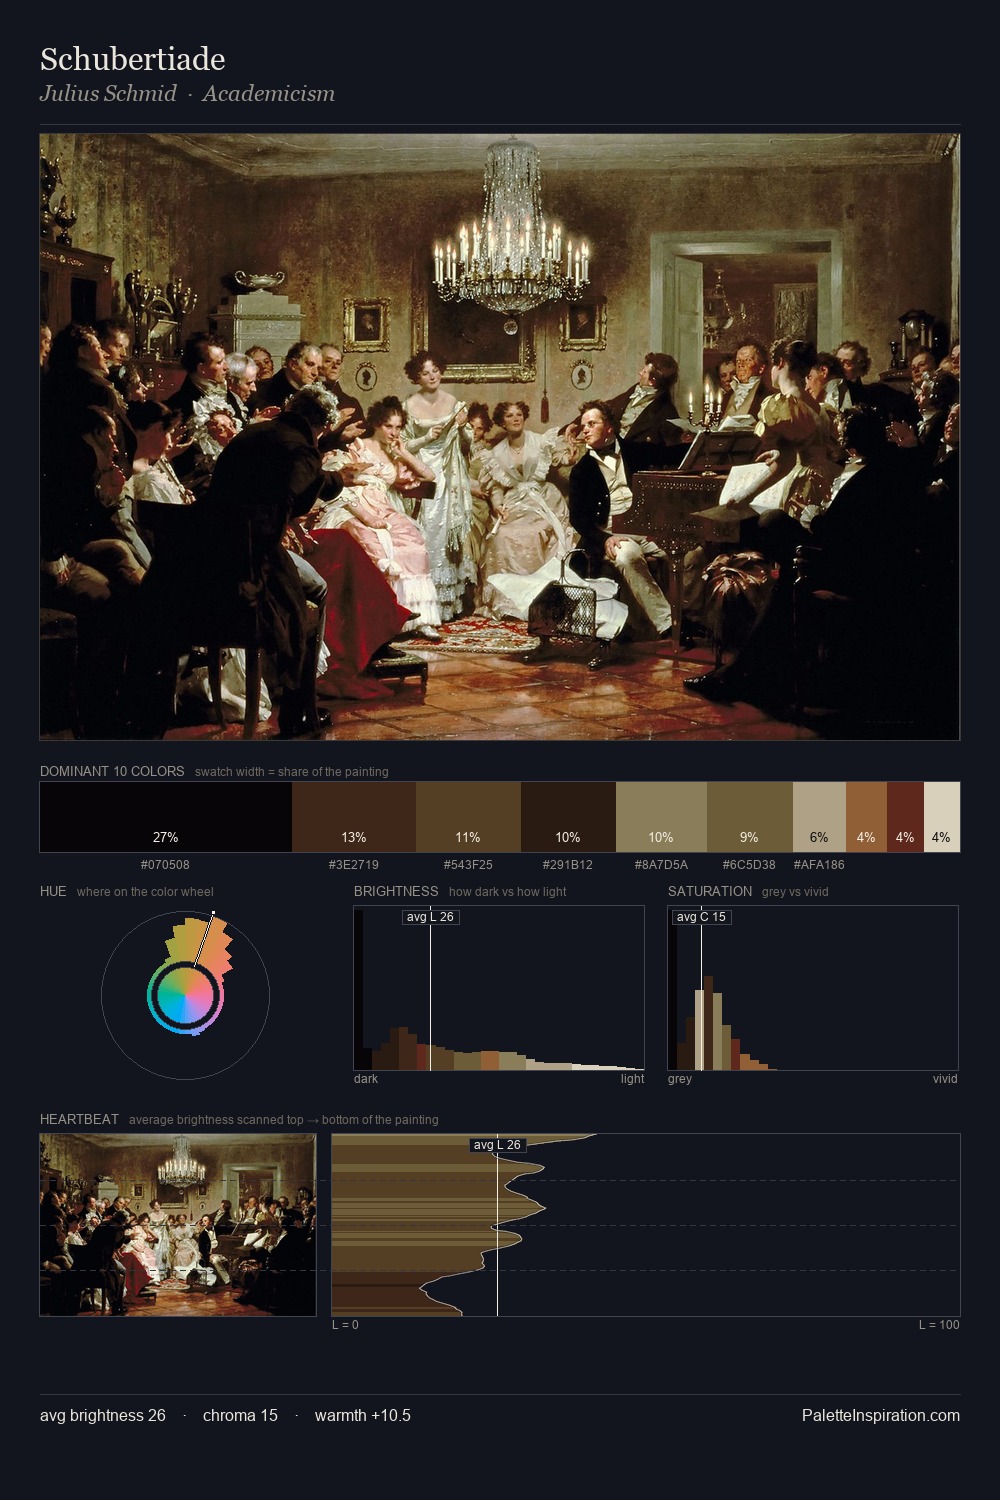Click the orange hue histogram wedge

[x=203, y=944]
